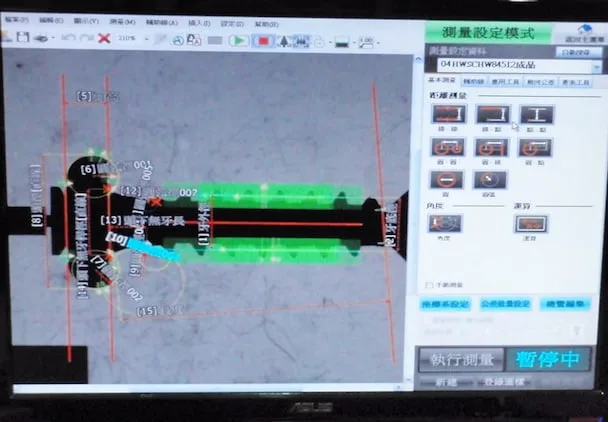
Task: Select the 運算 calculation tool icon
Action: (x=531, y=225)
